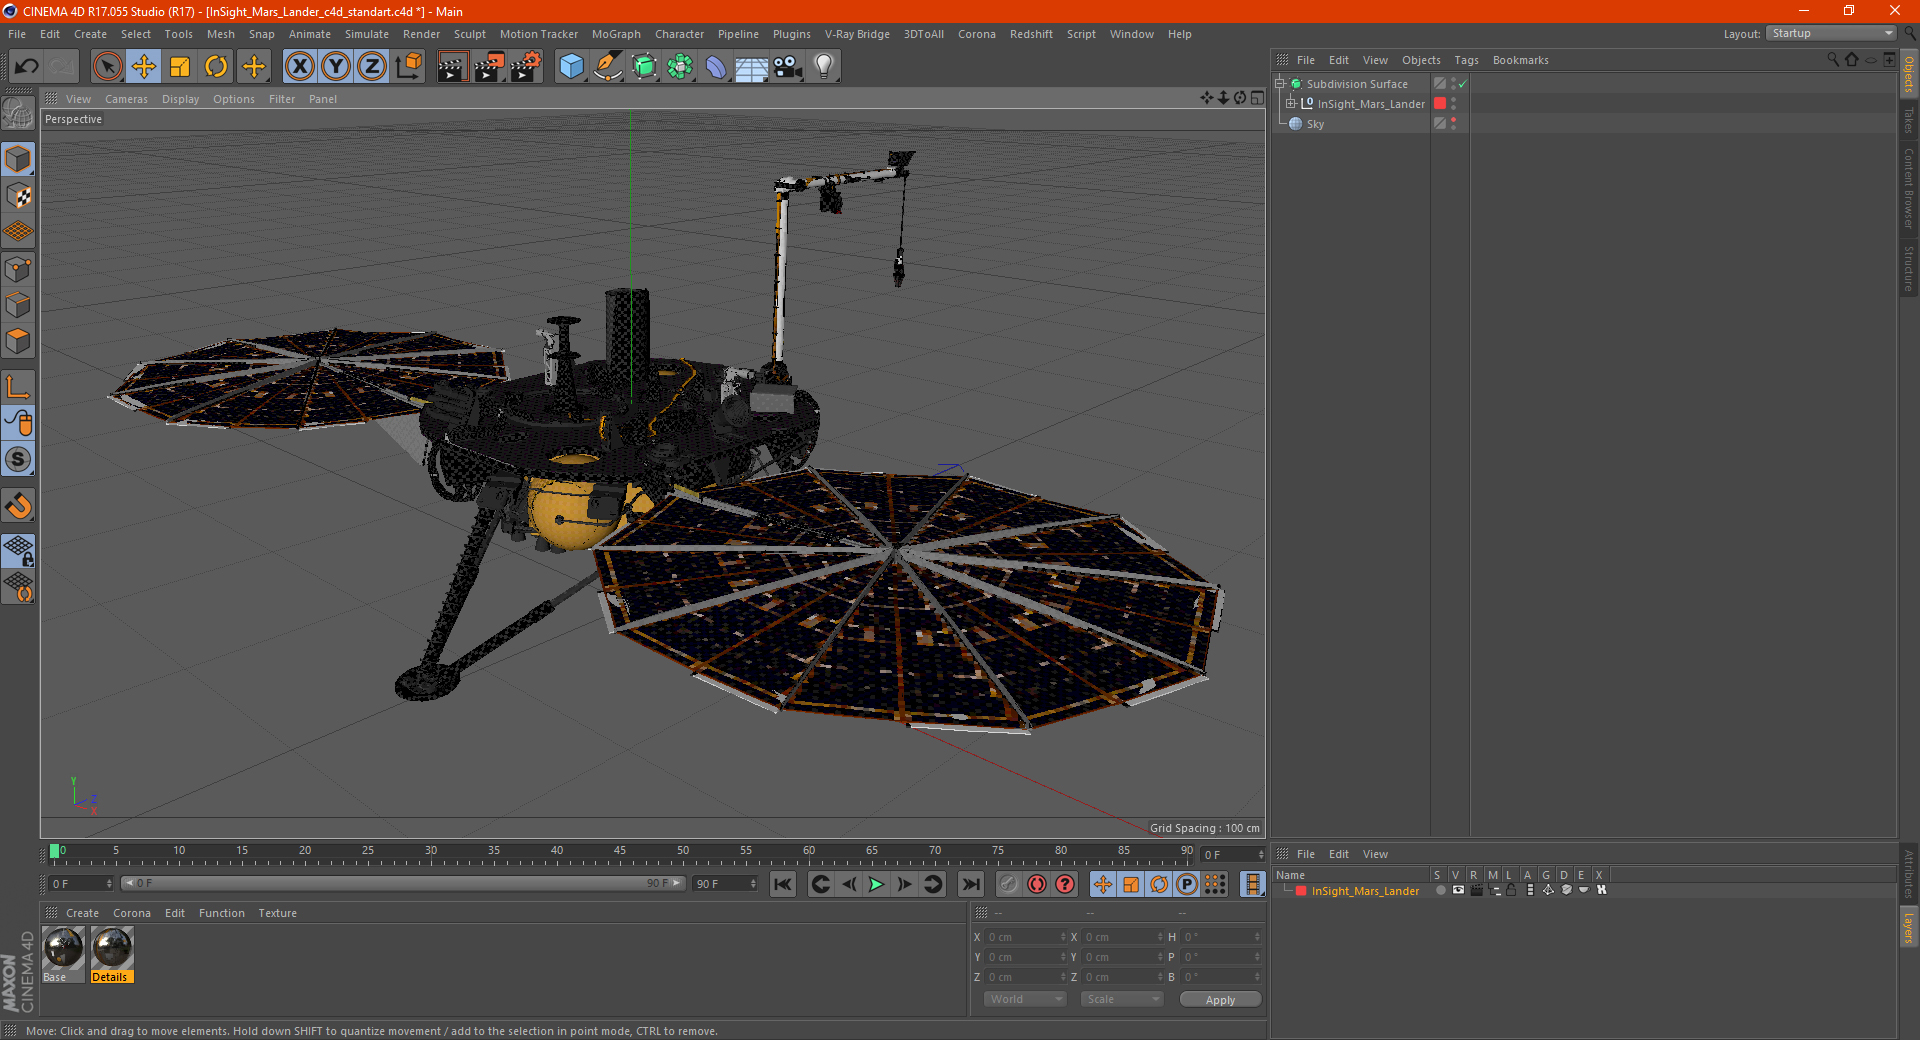Select the Move tool in top toolbar
This screenshot has height=1040, width=1920.
pos(144,67)
